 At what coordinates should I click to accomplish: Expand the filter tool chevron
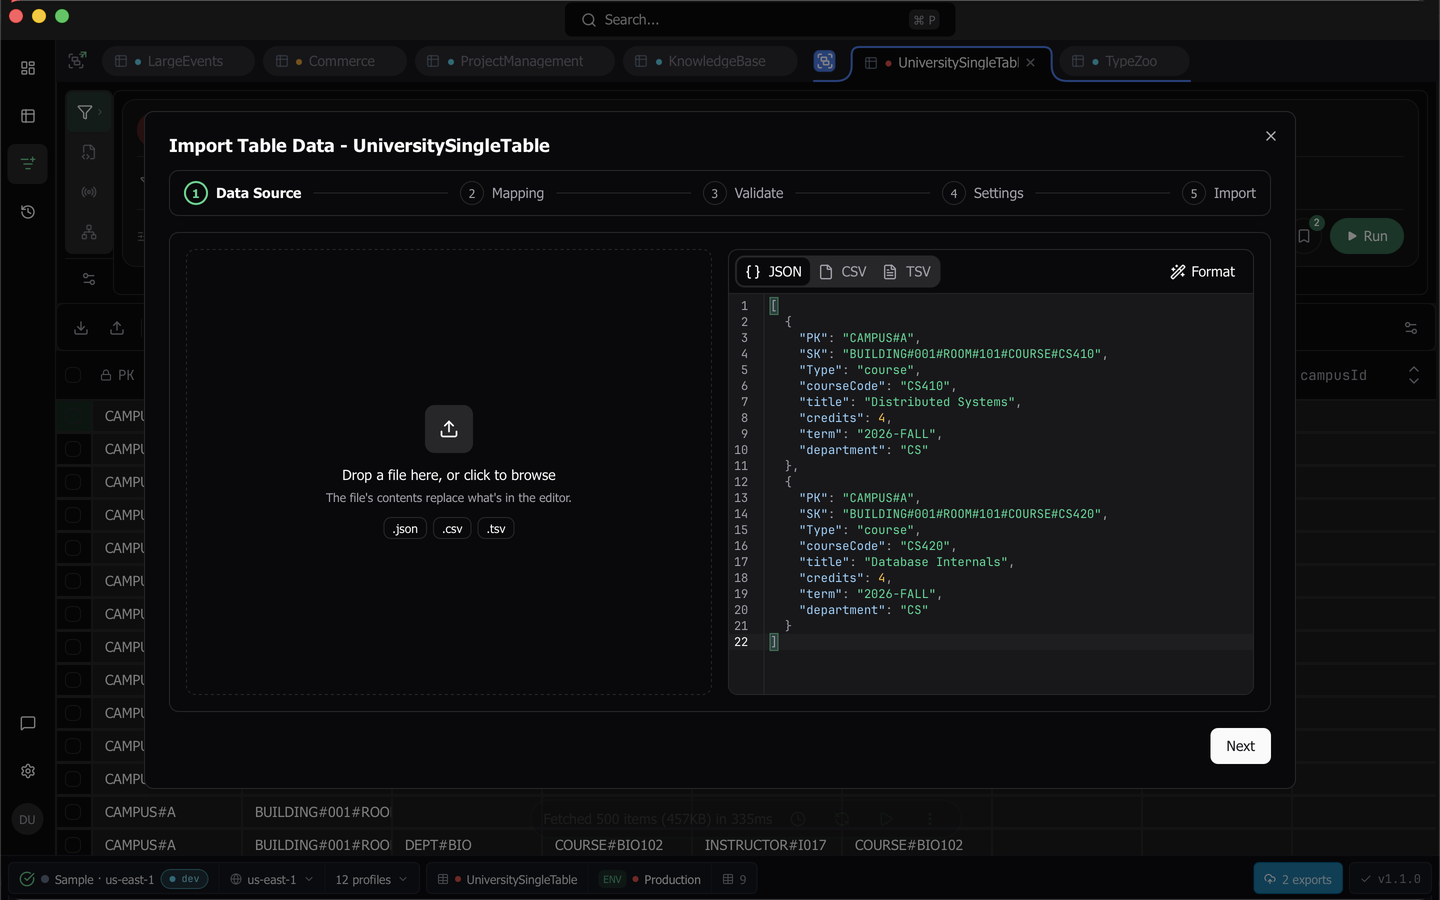click(100, 112)
